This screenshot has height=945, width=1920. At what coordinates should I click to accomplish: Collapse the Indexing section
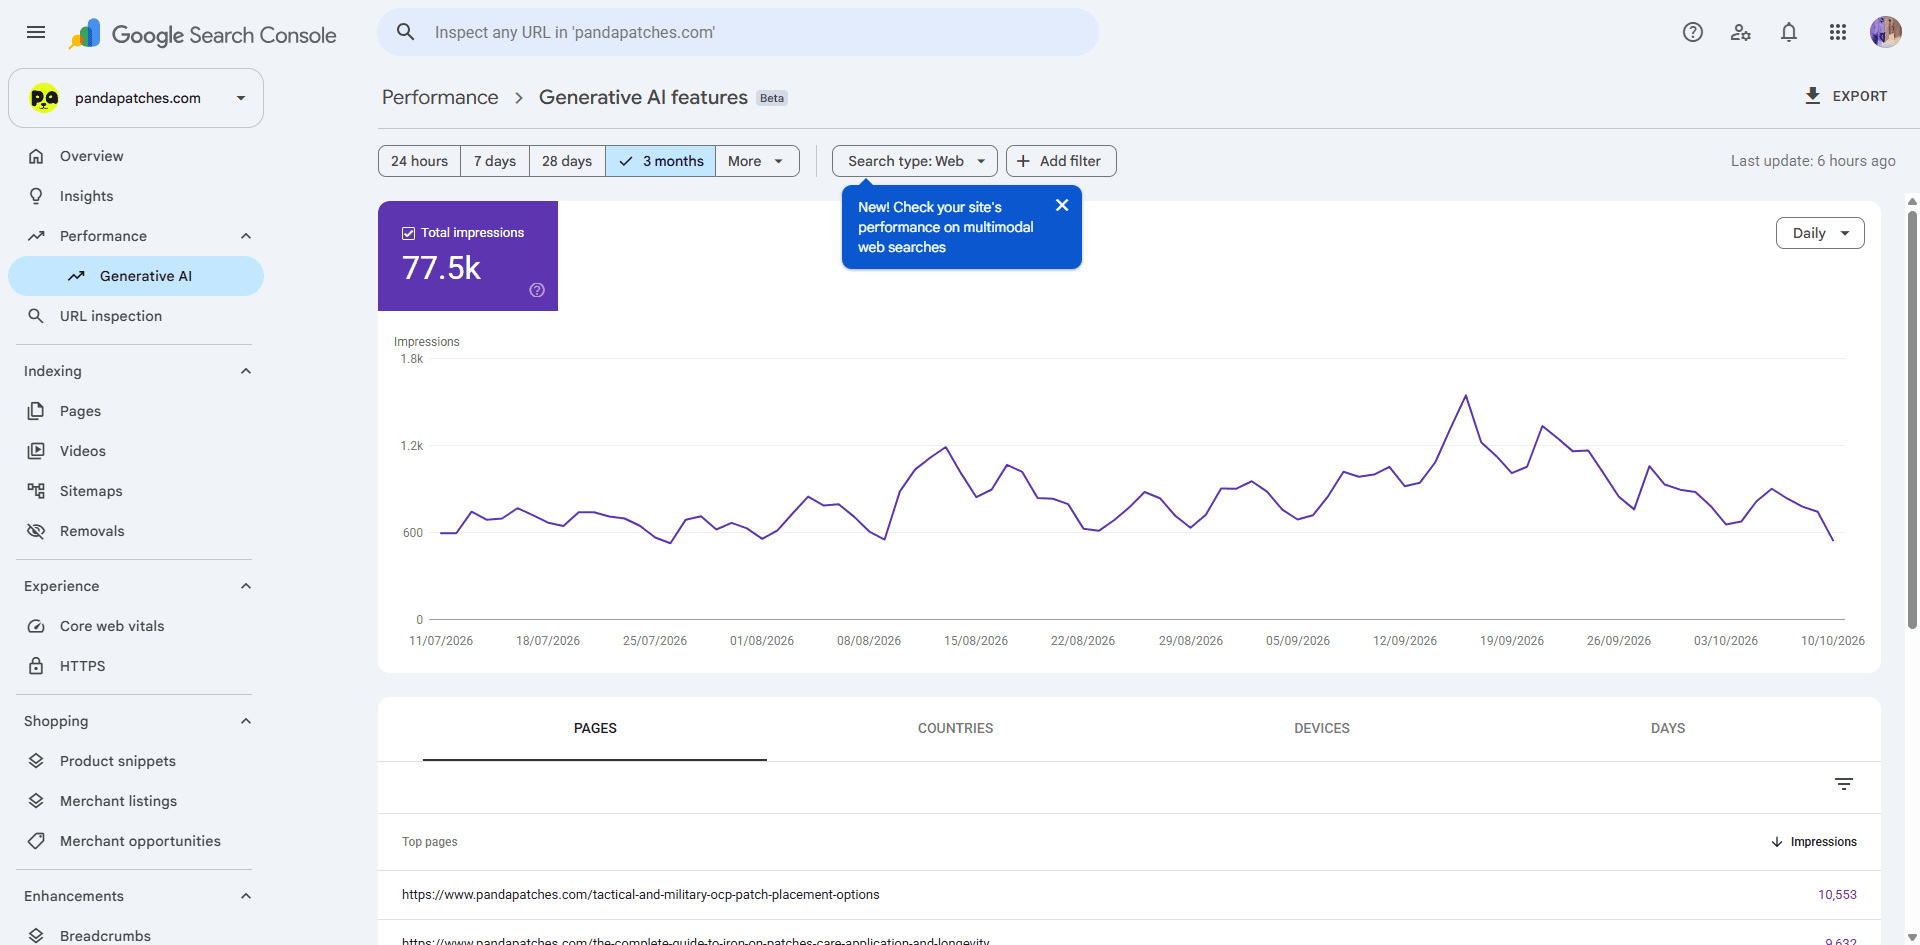tap(246, 371)
